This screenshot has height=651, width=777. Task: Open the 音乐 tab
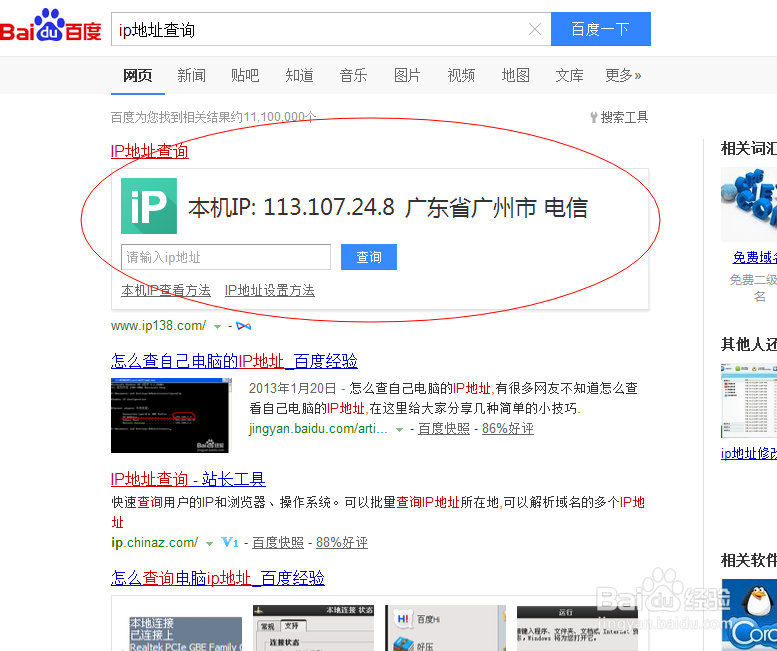[x=353, y=75]
